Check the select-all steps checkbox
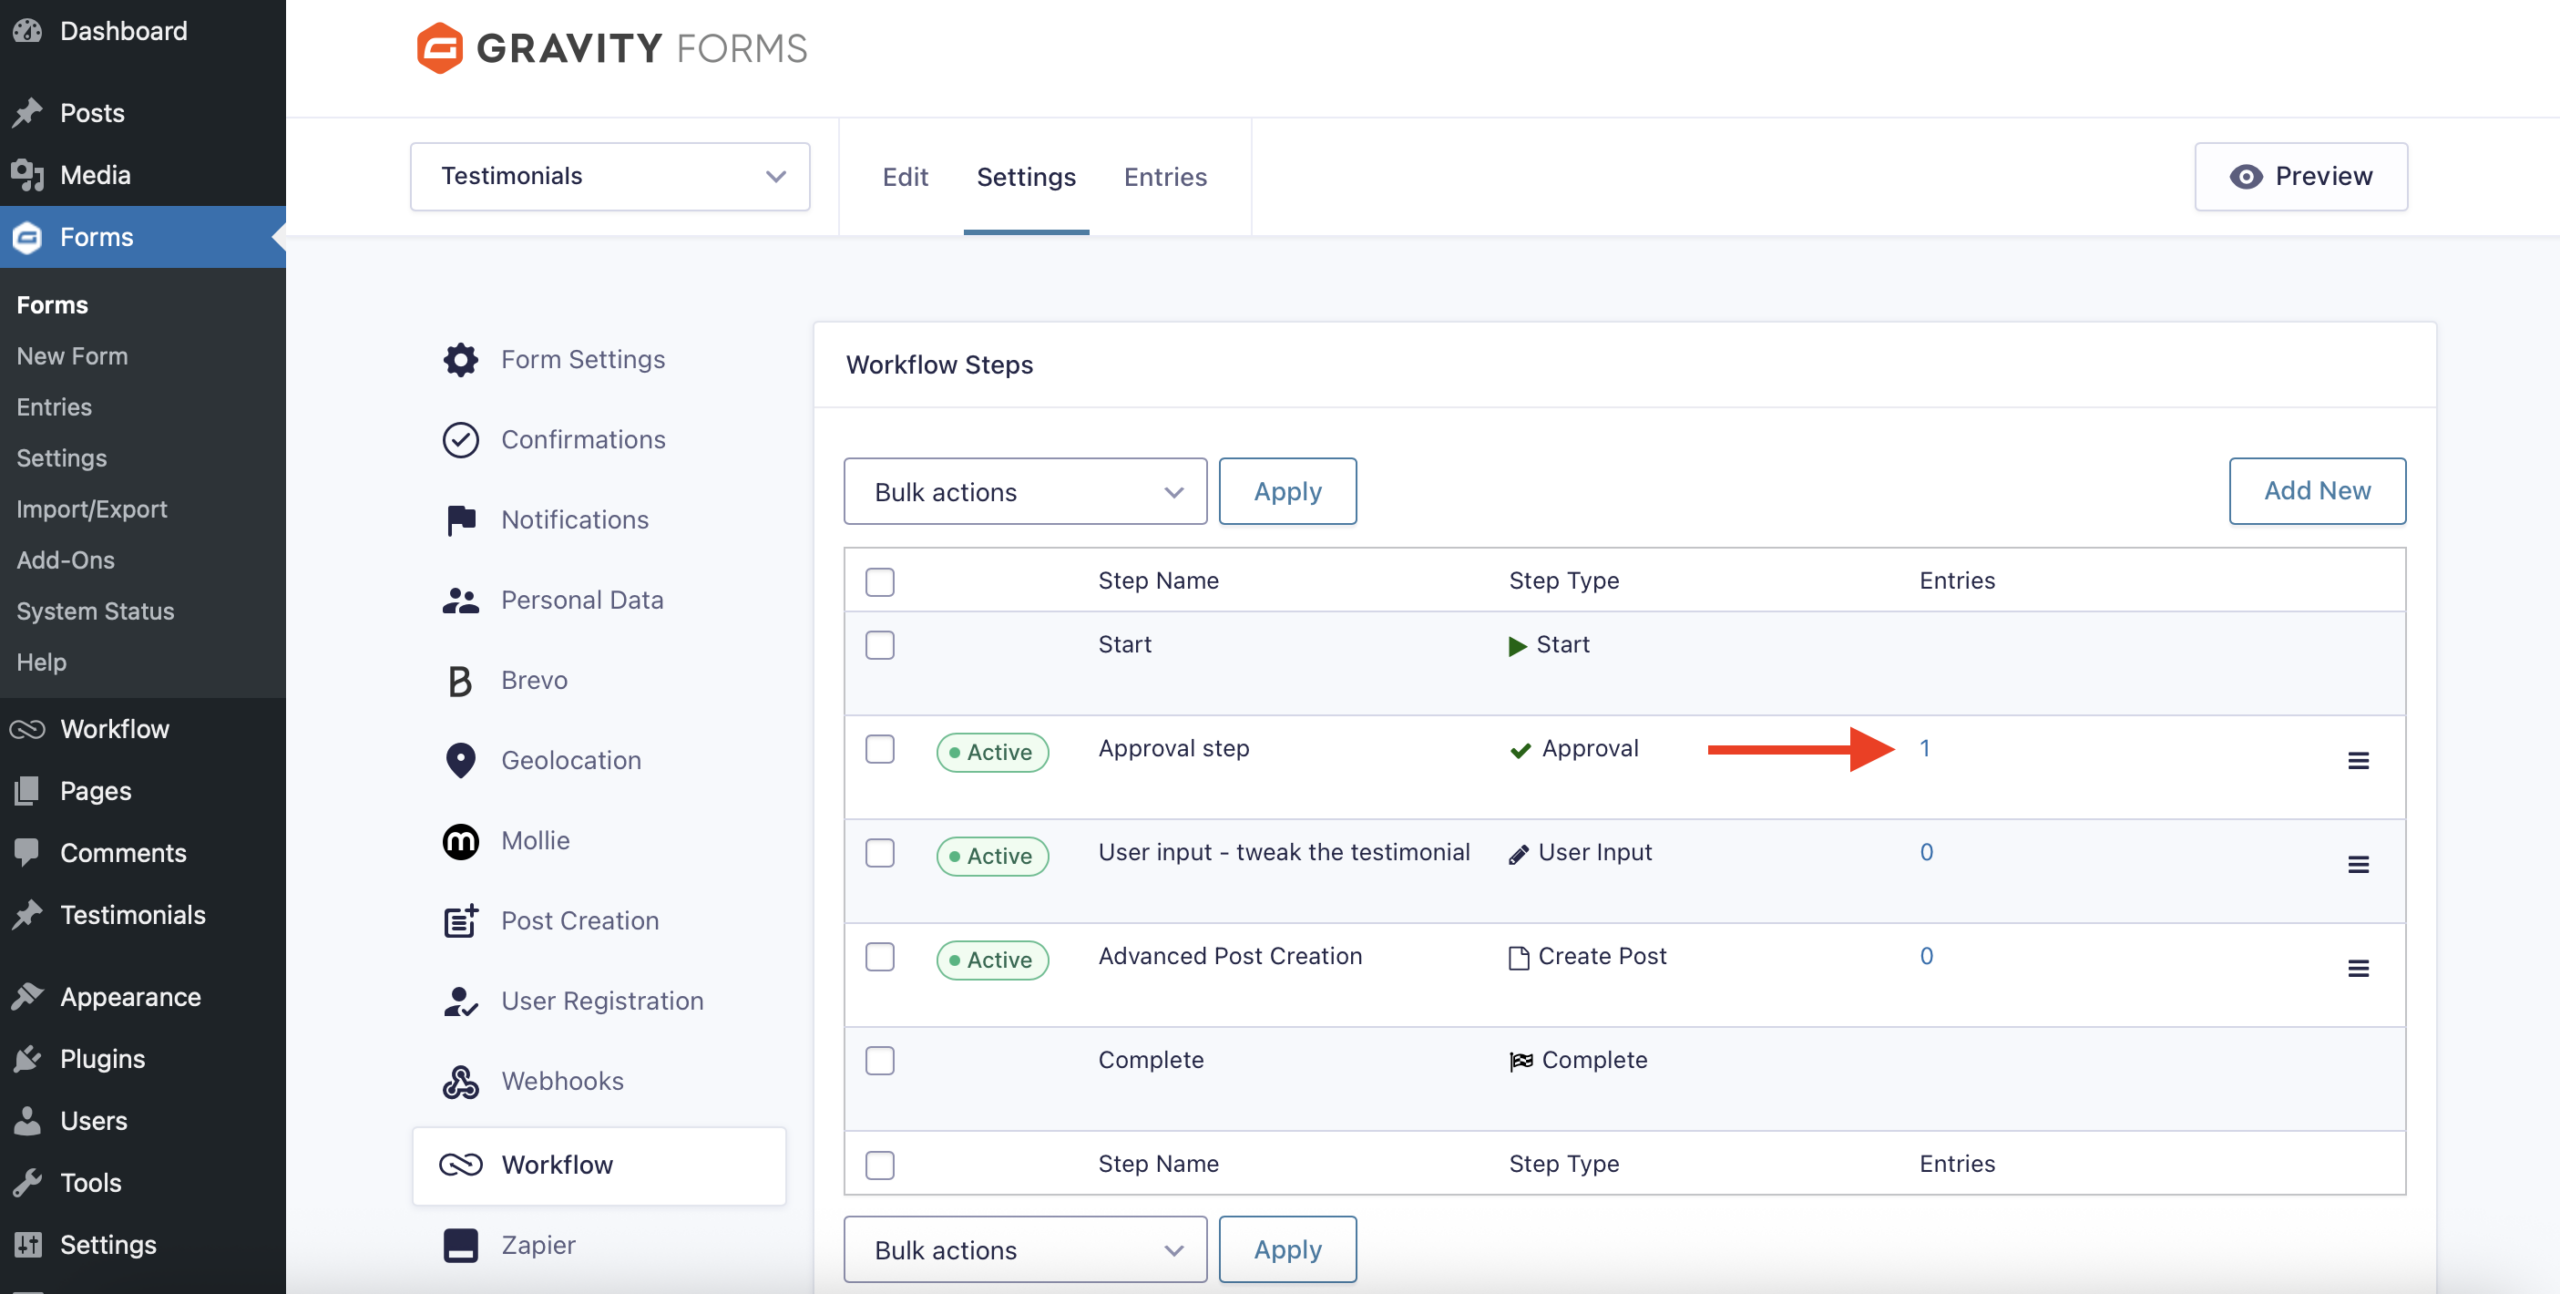The height and width of the screenshot is (1294, 2560). pos(880,581)
